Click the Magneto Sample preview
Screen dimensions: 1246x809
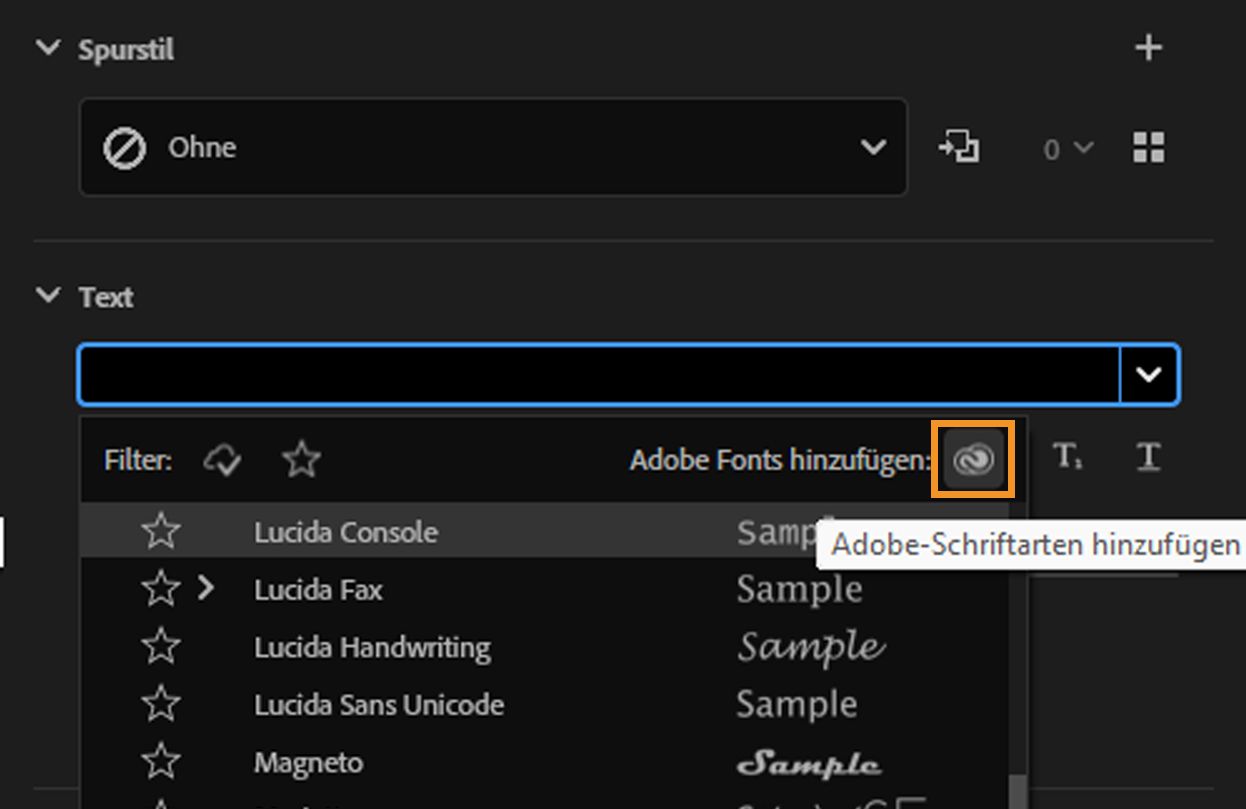pyautogui.click(x=809, y=764)
